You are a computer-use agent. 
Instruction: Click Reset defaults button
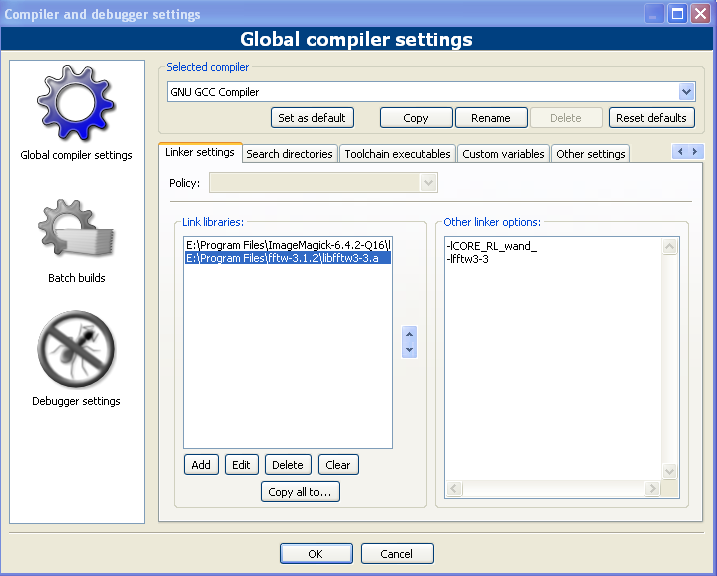[x=651, y=118]
